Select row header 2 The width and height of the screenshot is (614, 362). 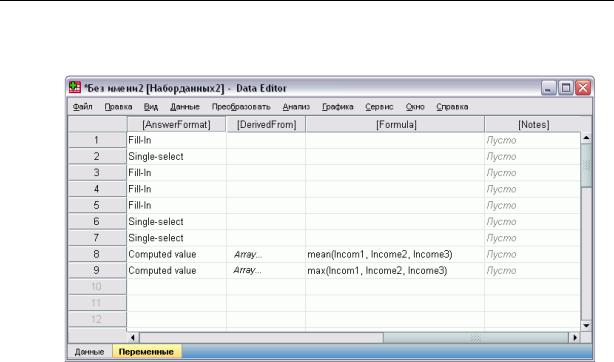click(97, 157)
